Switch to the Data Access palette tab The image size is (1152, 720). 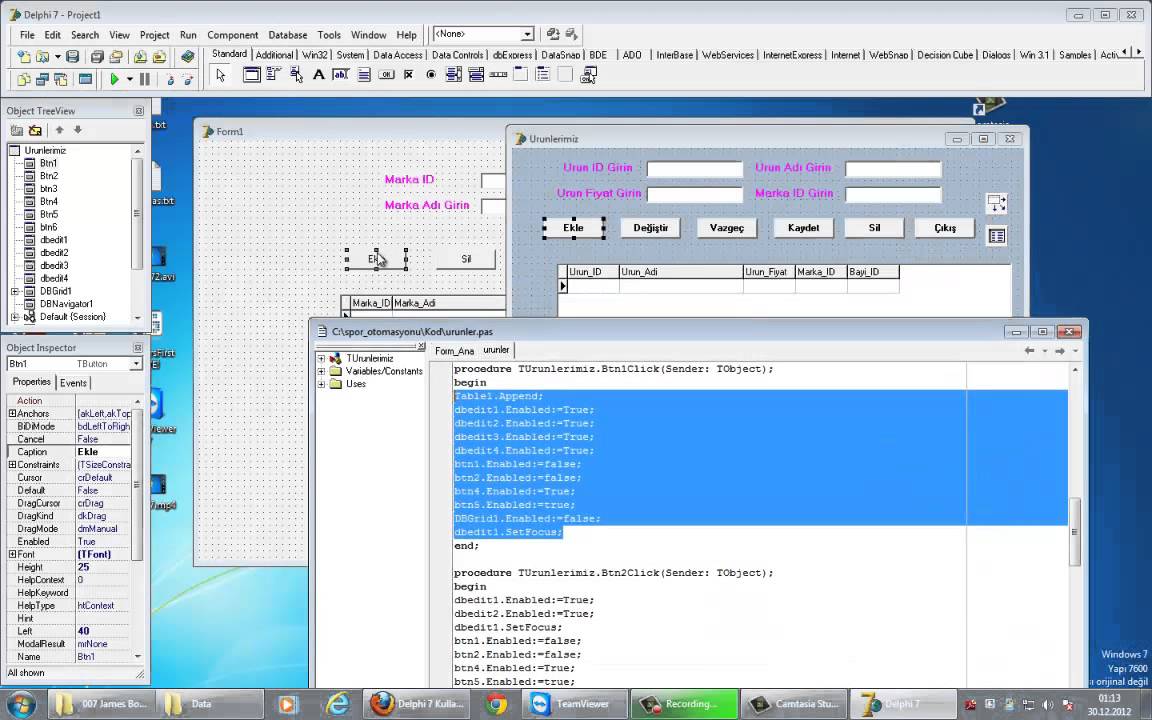(397, 54)
